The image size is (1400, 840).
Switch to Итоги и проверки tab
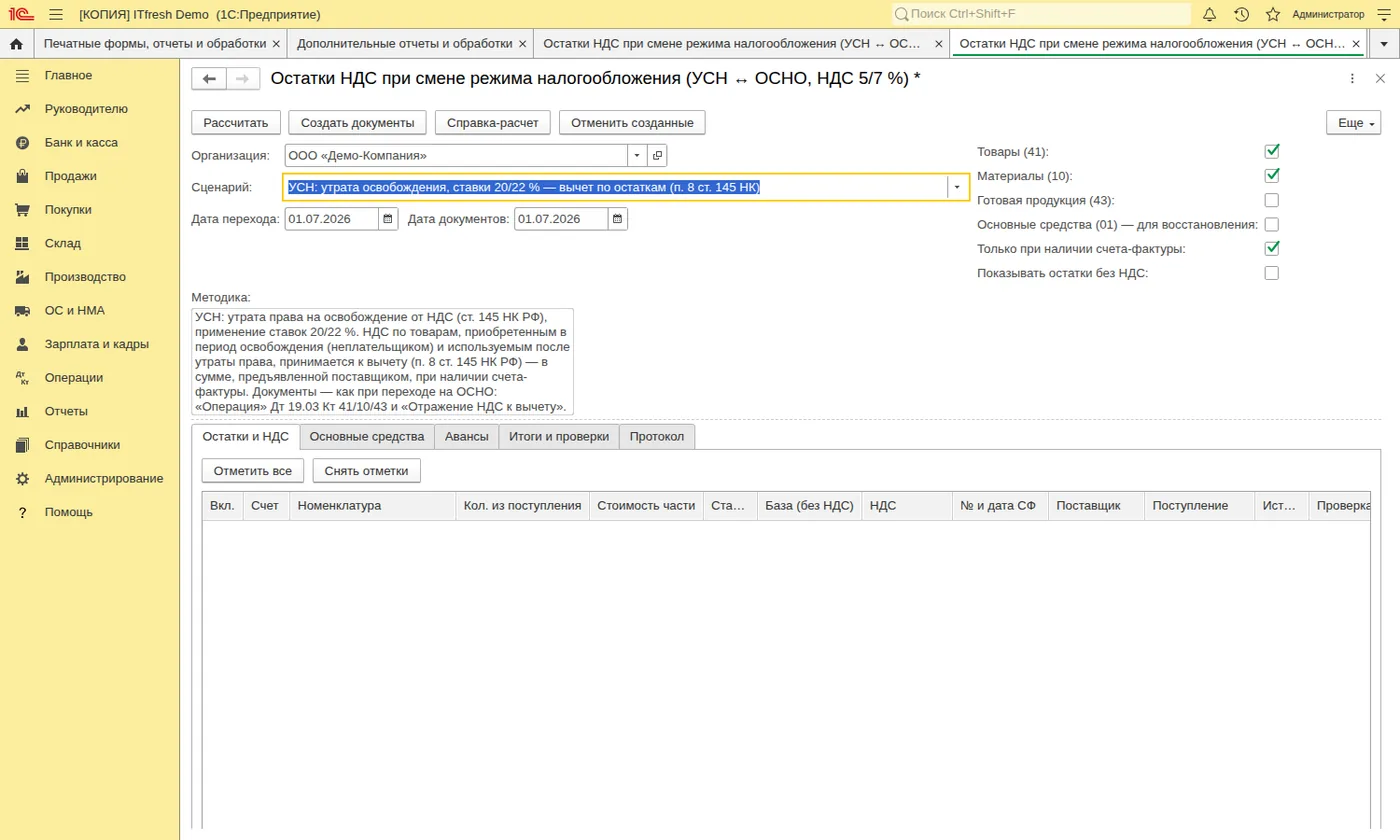point(559,437)
